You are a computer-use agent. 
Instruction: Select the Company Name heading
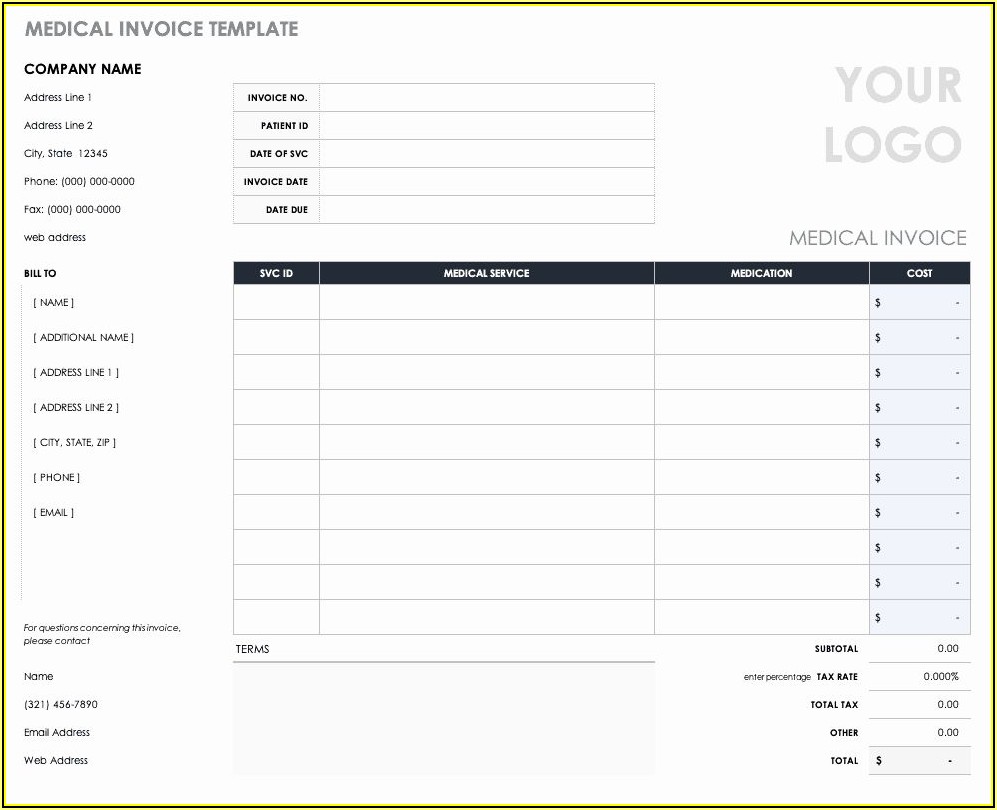coord(83,69)
